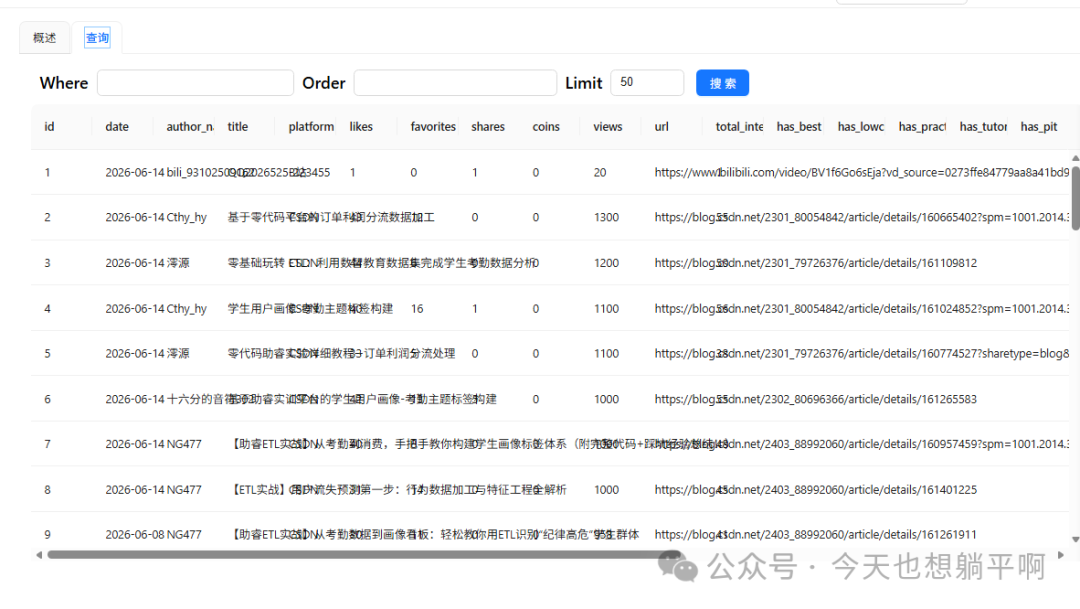Click the horizontal scrollbar right arrow
Viewport: 1080px width, 609px height.
point(1061,555)
